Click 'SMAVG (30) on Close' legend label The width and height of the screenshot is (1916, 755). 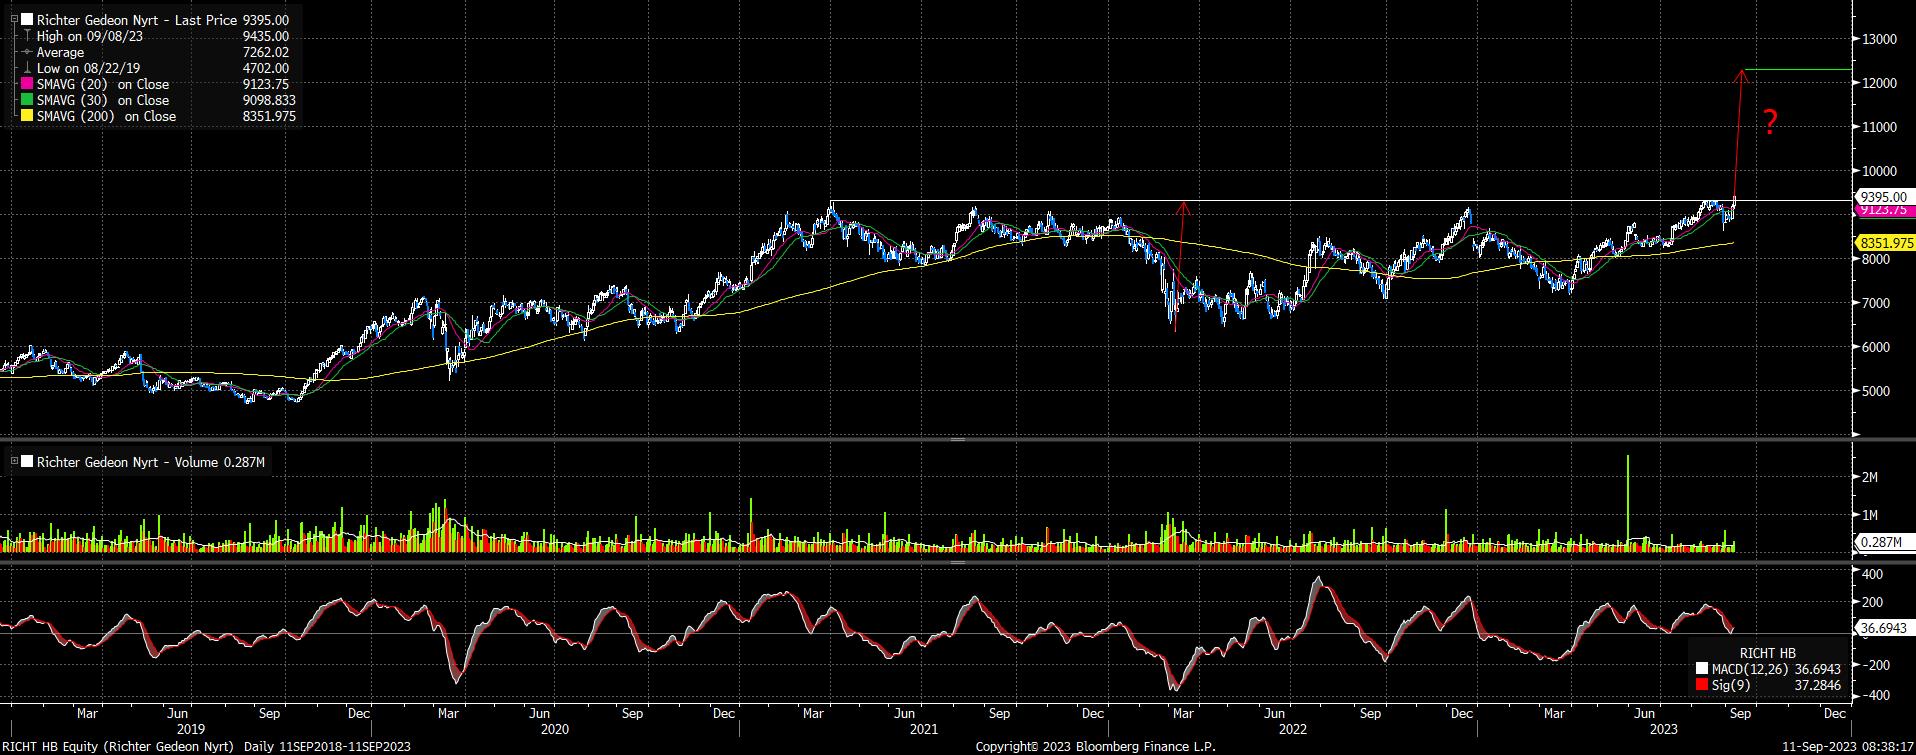click(x=103, y=100)
